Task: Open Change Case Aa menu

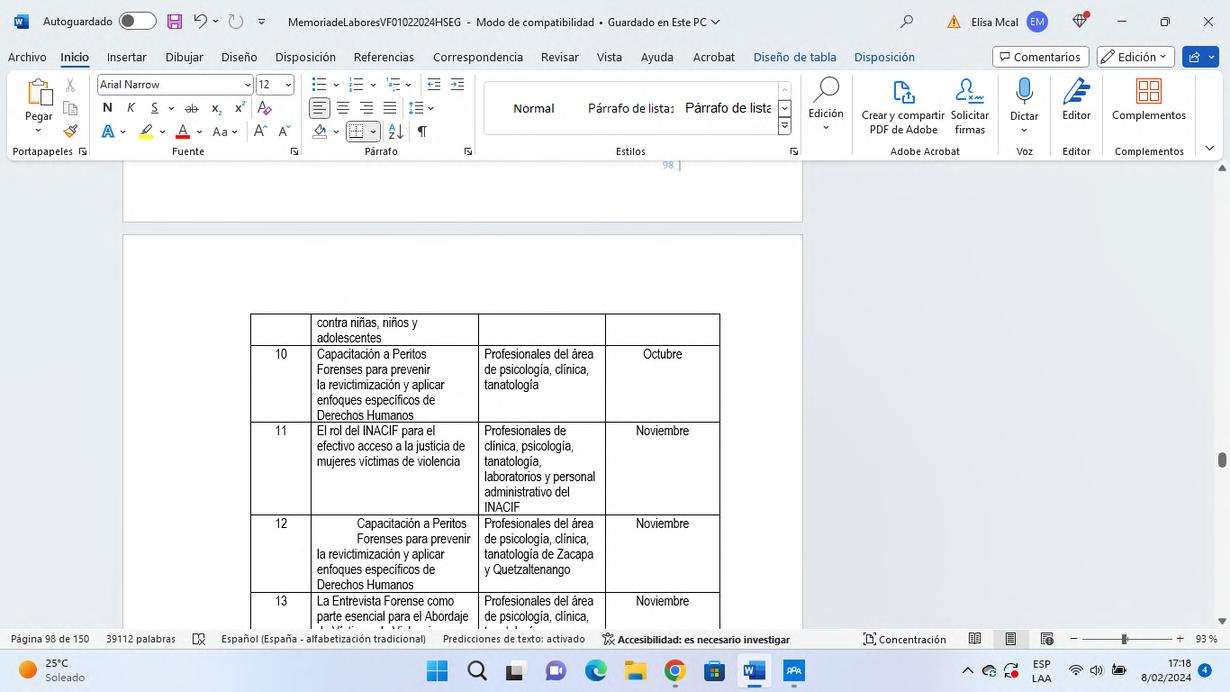Action: [225, 131]
